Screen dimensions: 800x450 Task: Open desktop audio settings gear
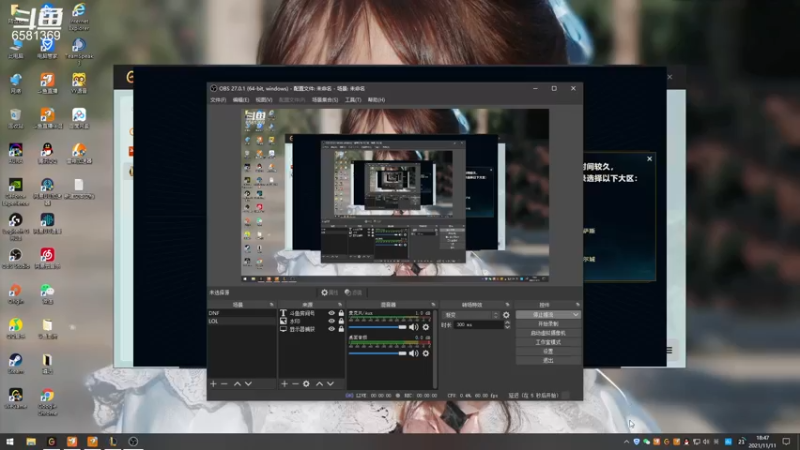(426, 353)
